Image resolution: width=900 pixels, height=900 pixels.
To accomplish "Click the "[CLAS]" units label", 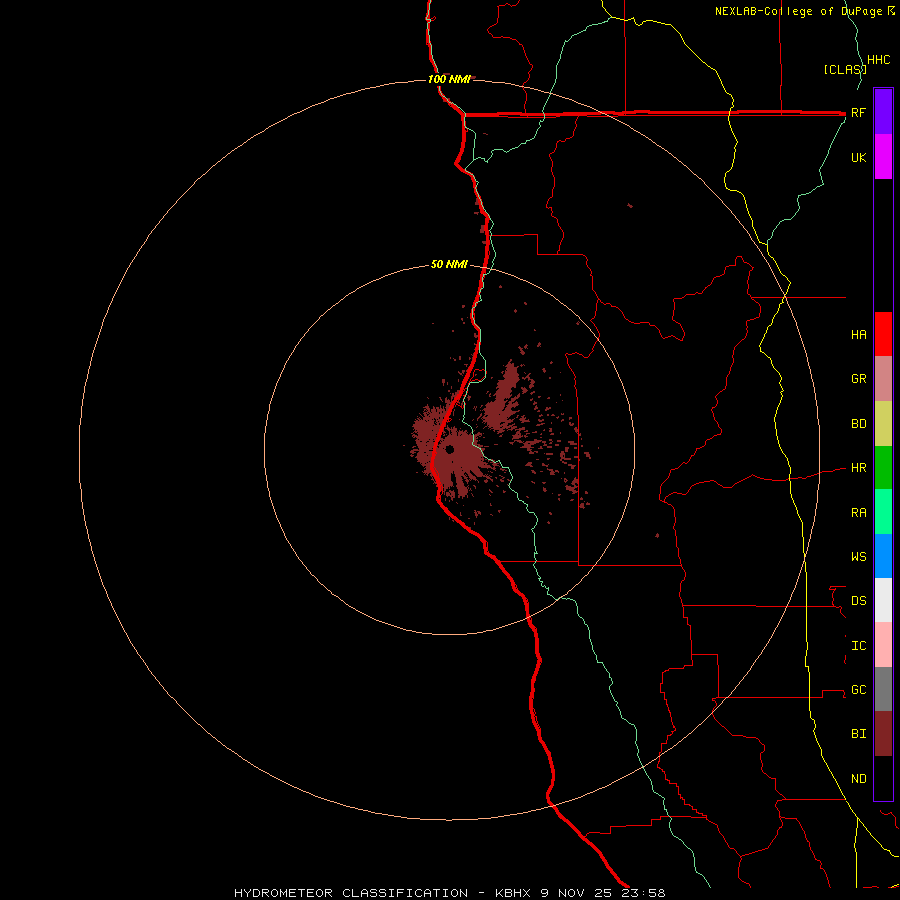I will tap(844, 69).
